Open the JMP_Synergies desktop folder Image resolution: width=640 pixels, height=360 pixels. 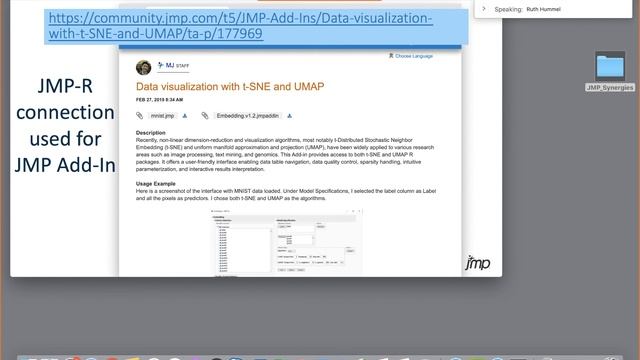(610, 71)
